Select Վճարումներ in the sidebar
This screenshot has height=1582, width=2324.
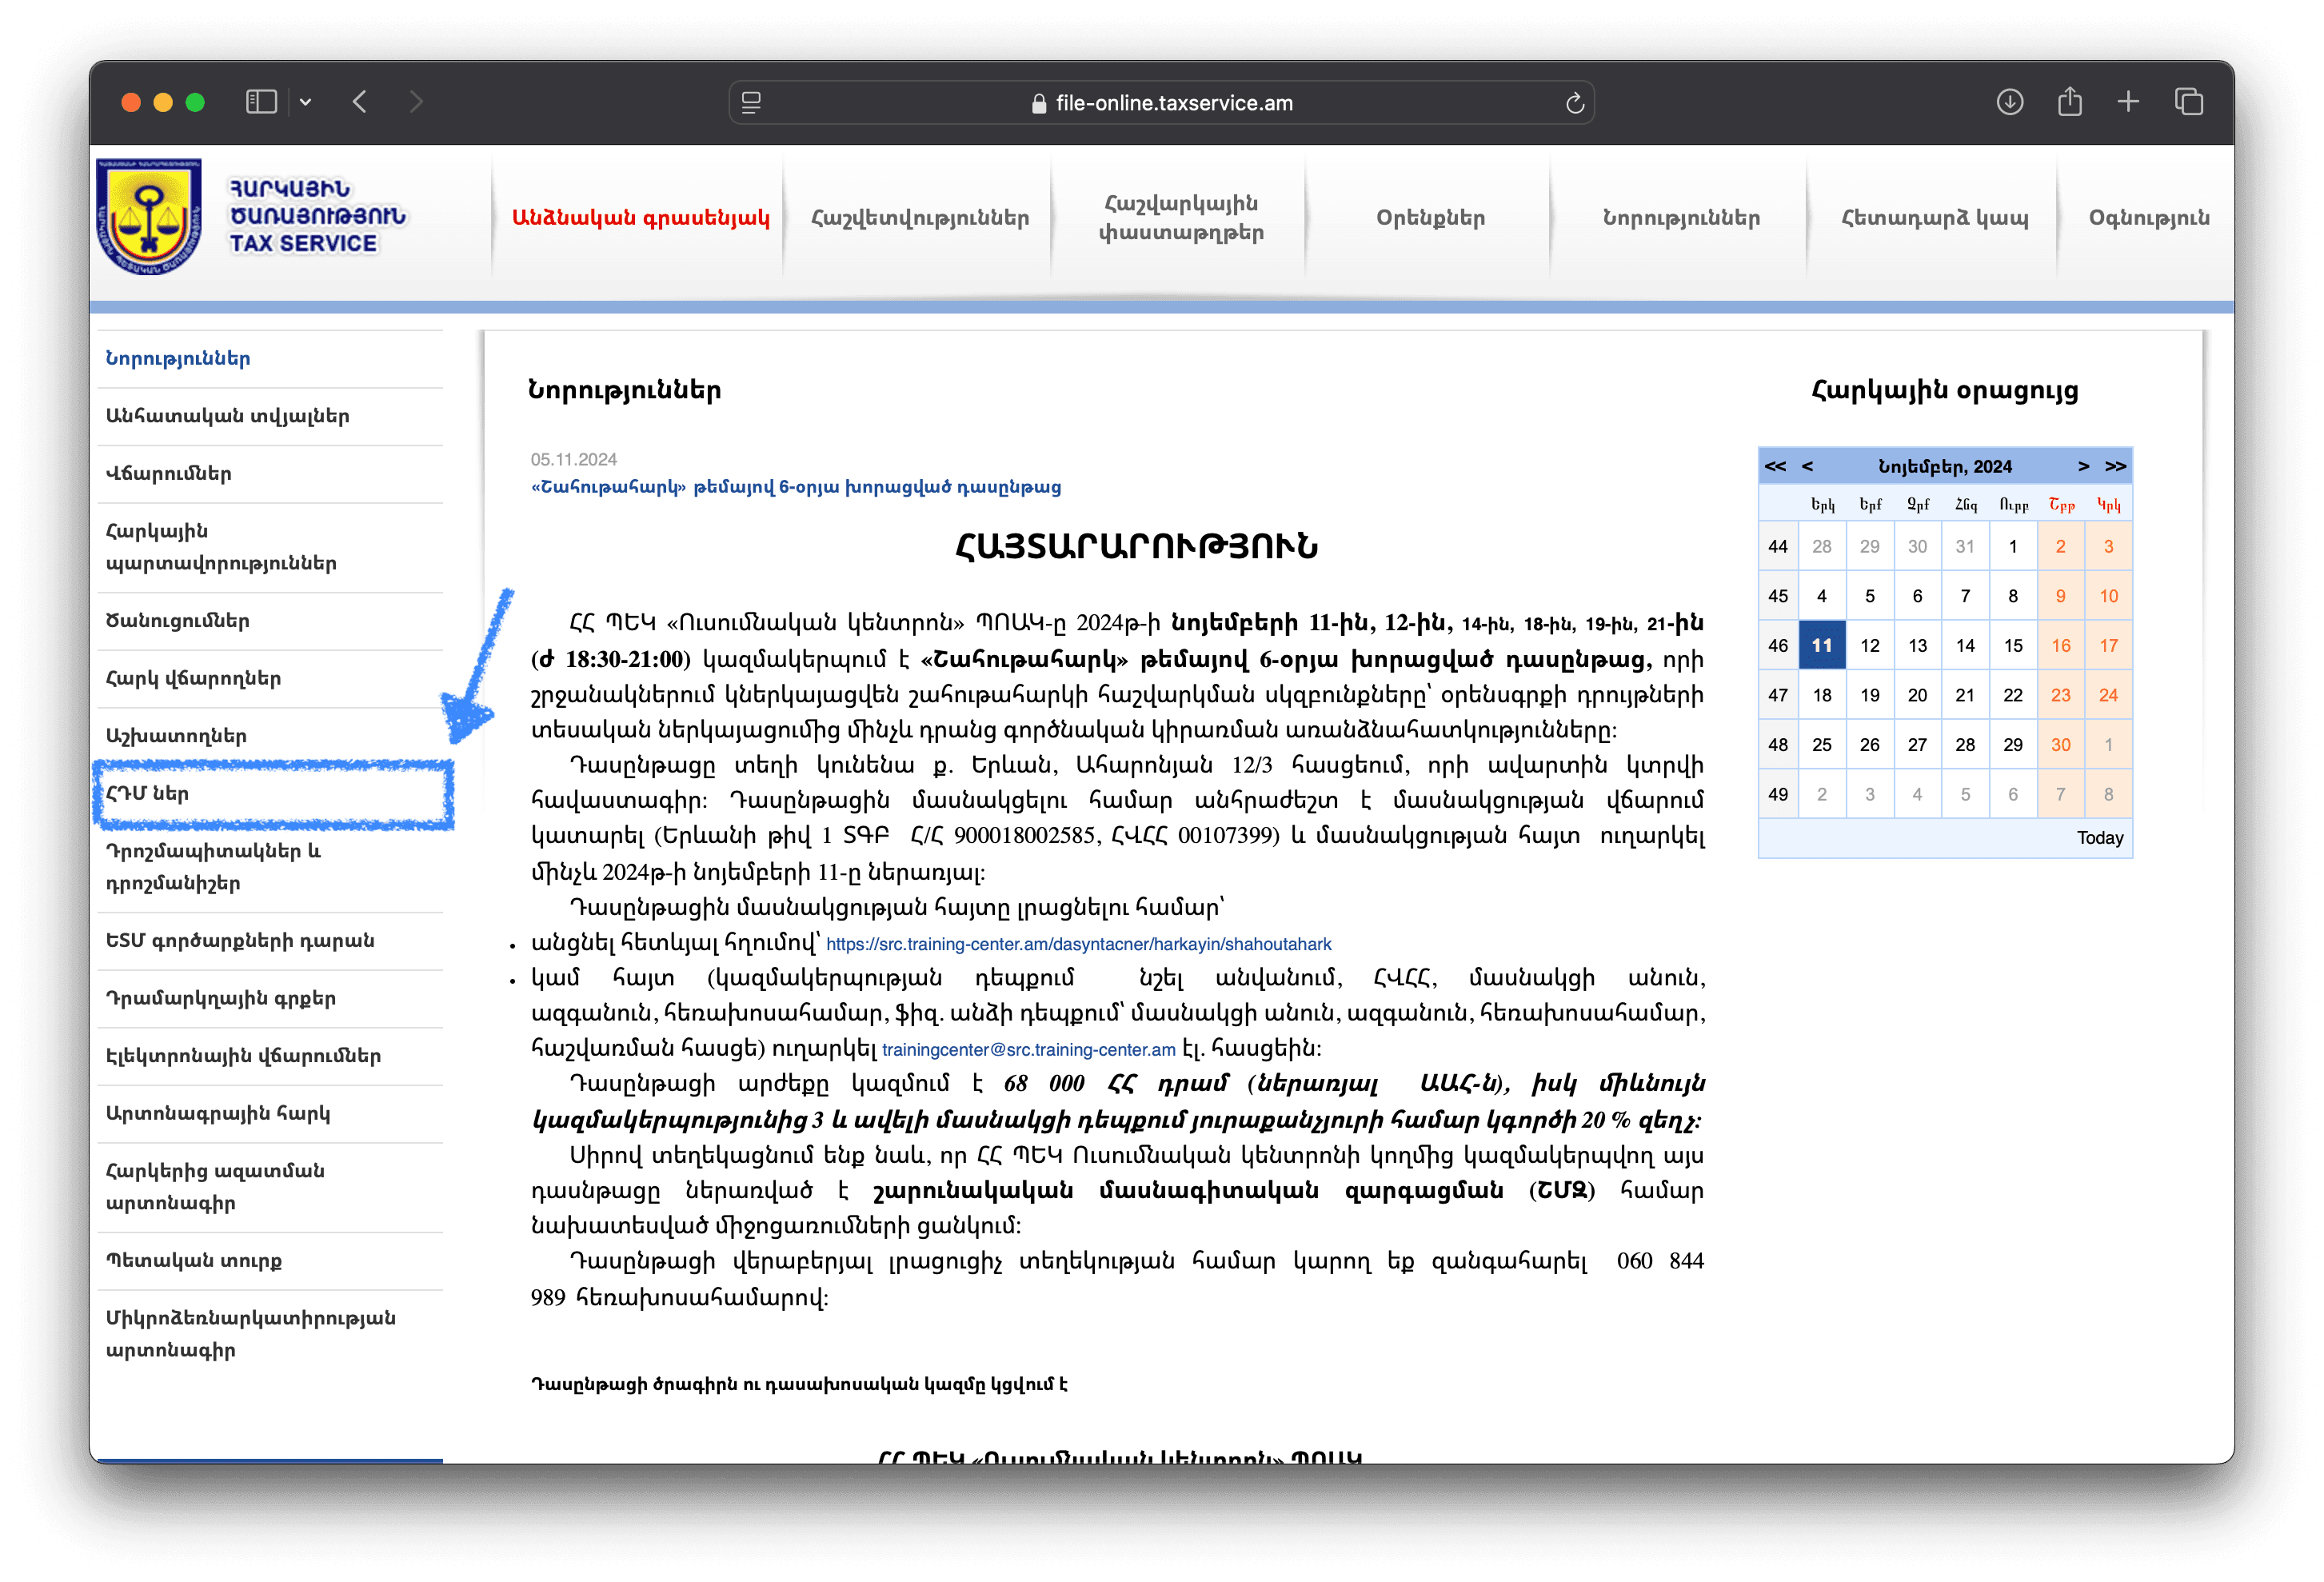click(270, 474)
